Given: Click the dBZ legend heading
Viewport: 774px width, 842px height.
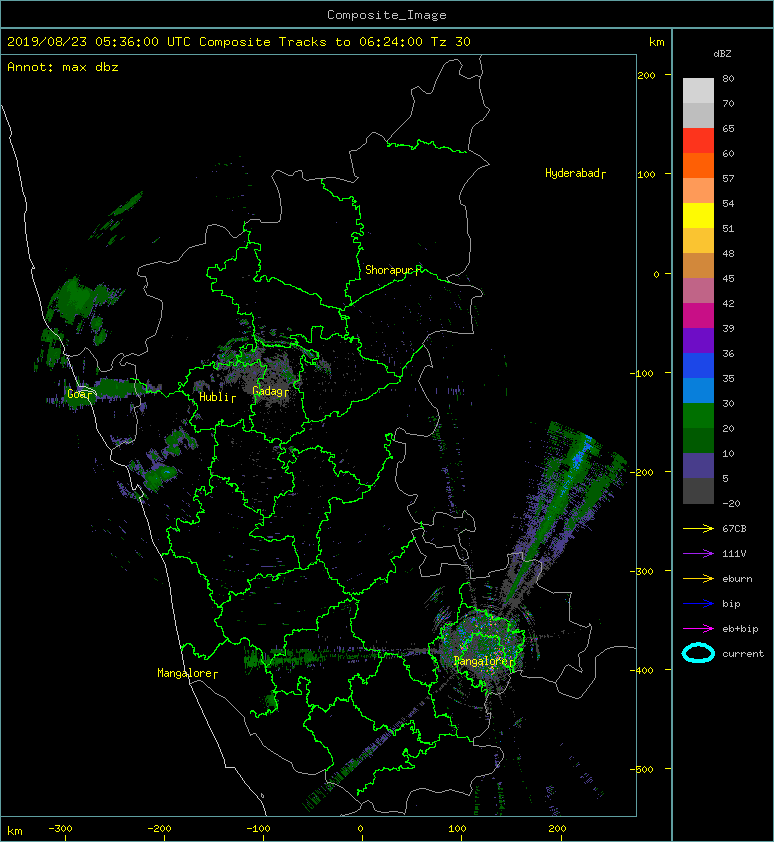Looking at the screenshot, I should [x=722, y=54].
